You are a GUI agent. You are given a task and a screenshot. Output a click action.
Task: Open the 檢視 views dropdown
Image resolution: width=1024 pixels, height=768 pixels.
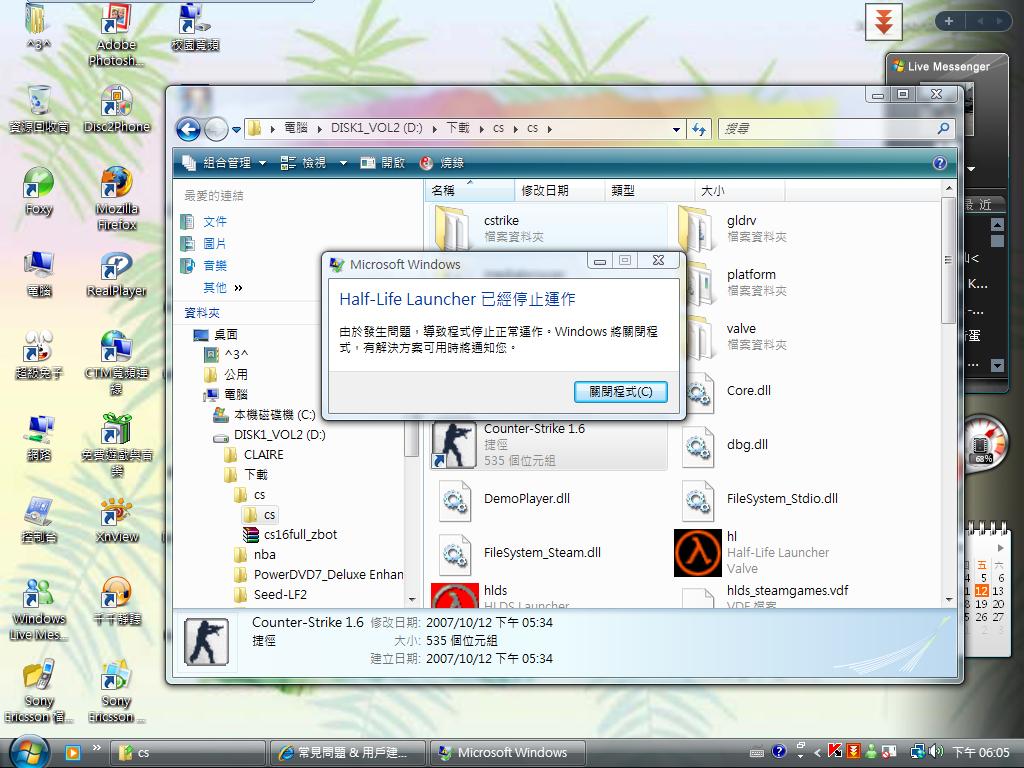(312, 162)
